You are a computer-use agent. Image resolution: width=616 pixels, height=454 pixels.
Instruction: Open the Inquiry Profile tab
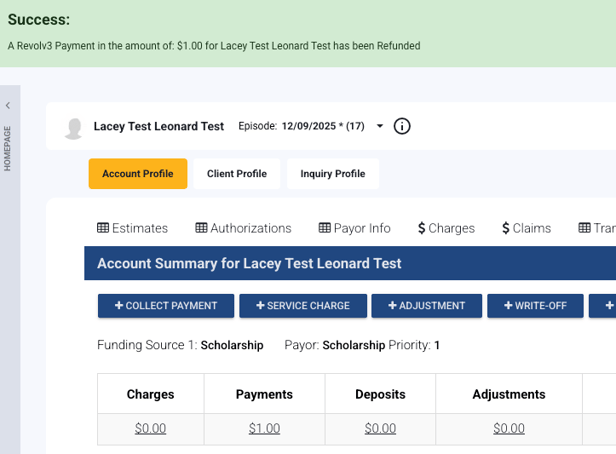pyautogui.click(x=333, y=174)
